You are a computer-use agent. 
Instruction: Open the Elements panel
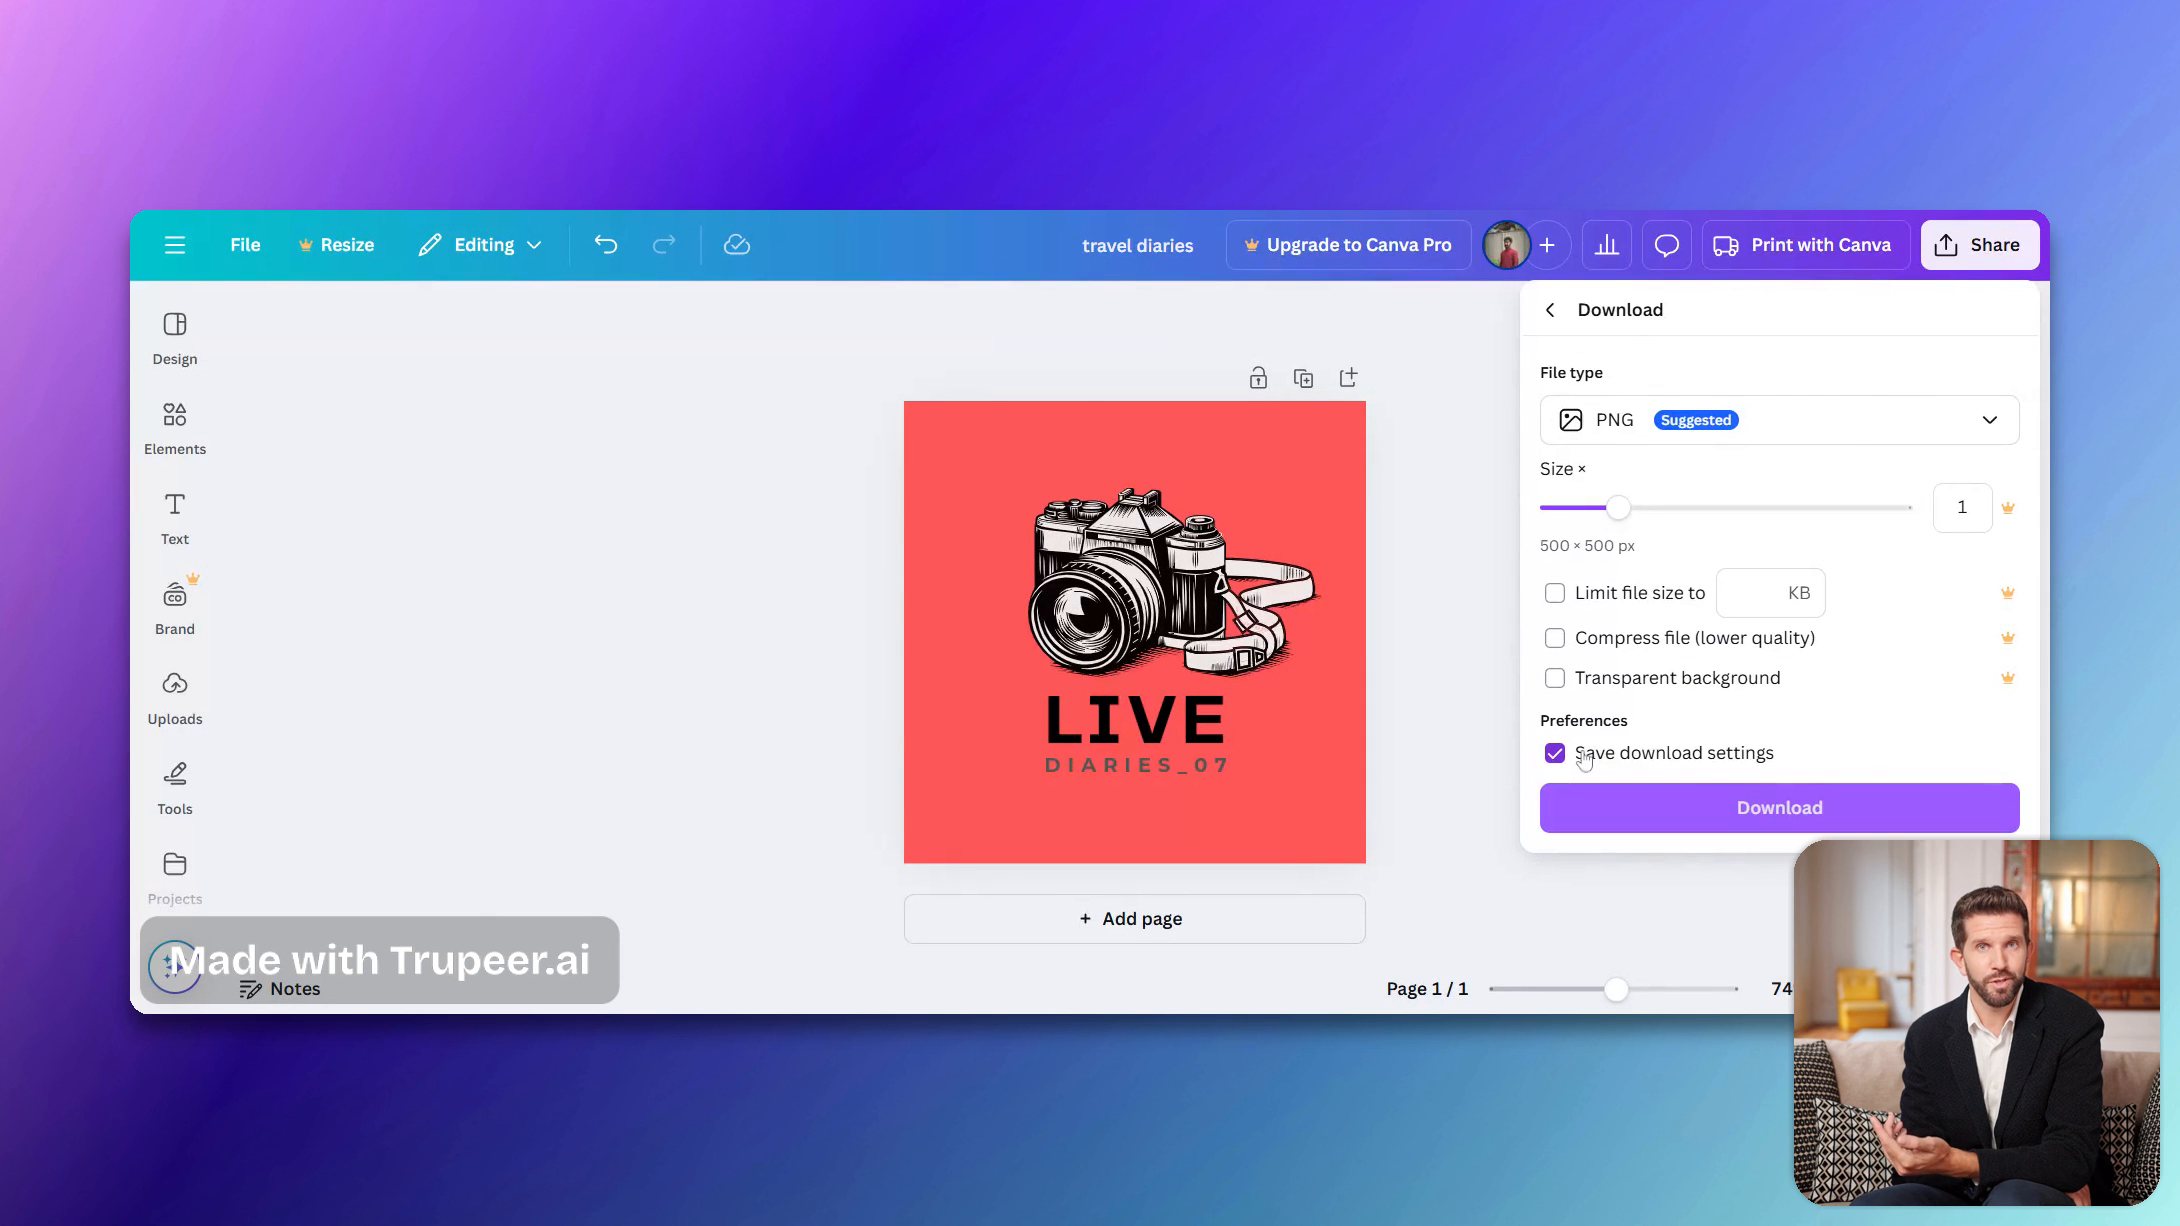click(174, 425)
